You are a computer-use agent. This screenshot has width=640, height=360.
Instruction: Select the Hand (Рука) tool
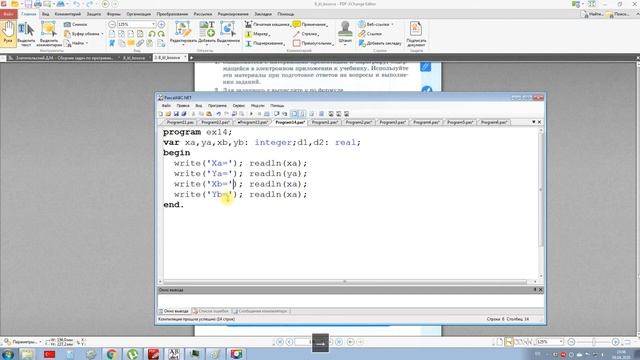[8, 33]
